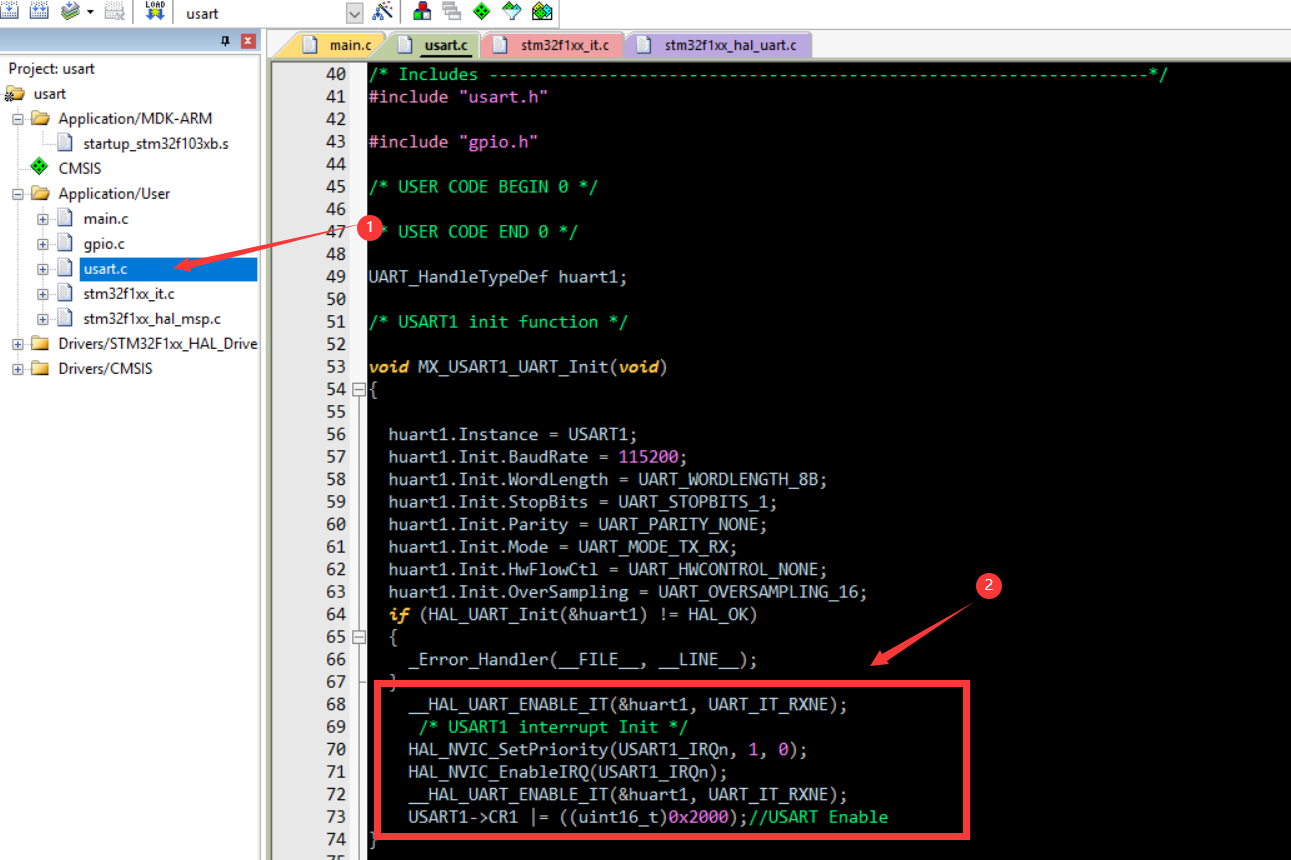The height and width of the screenshot is (860, 1291).
Task: Collapse the Application/User folder
Action: click(17, 193)
